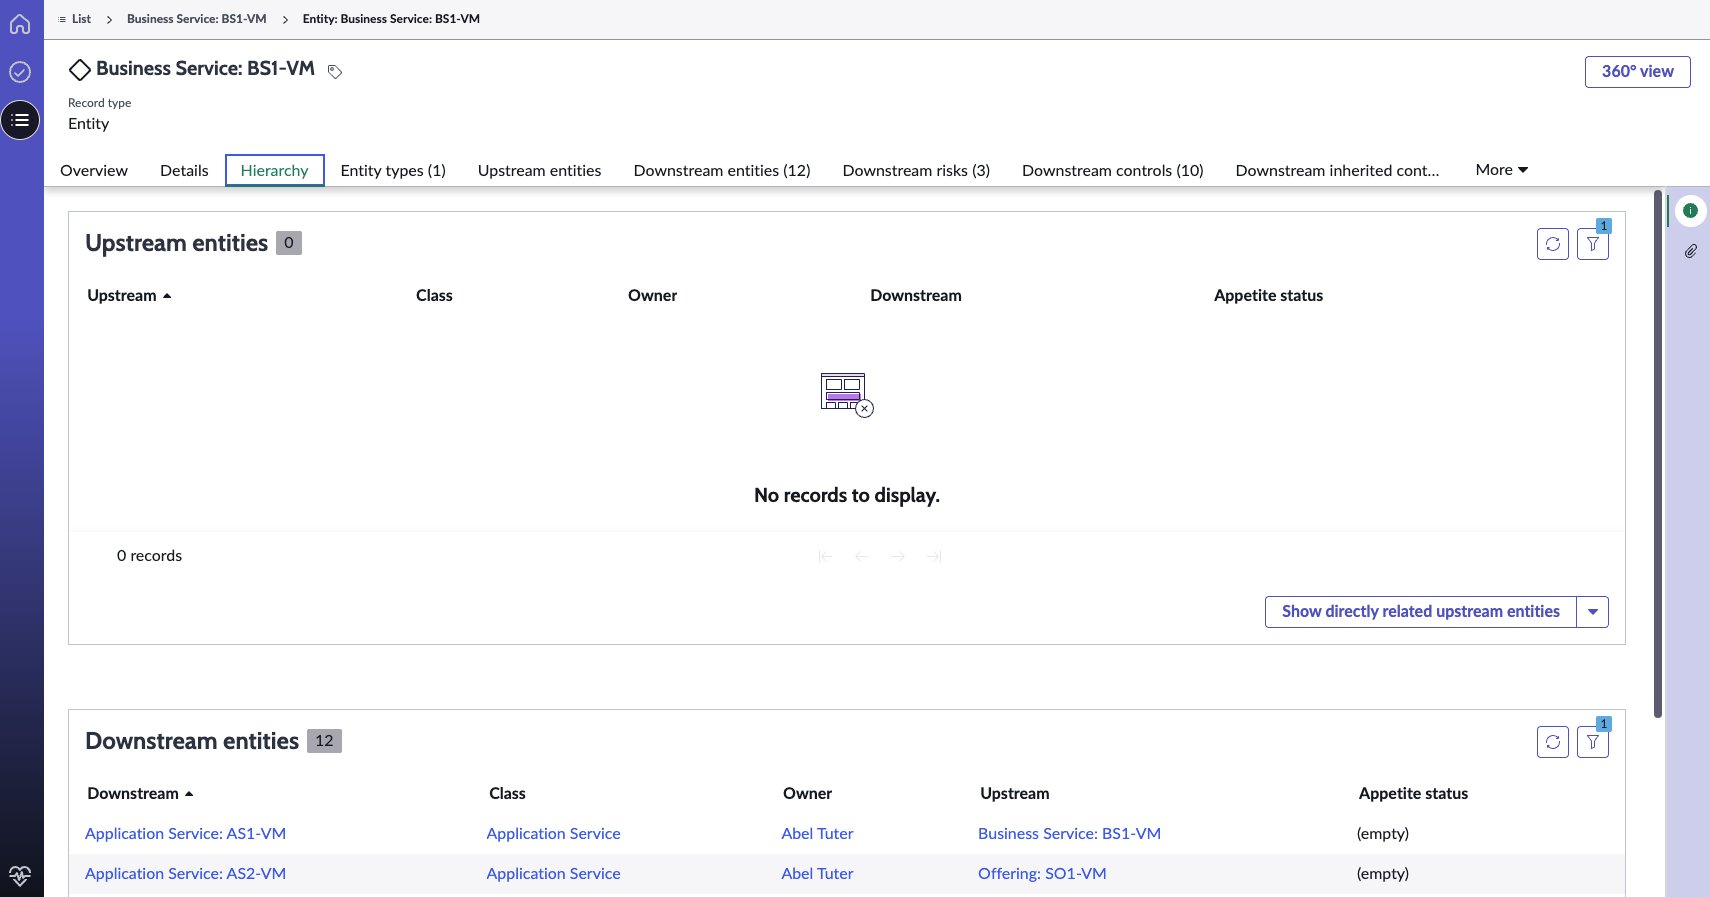The width and height of the screenshot is (1710, 897).
Task: Click the diamond entity icon next to title
Action: tap(79, 70)
